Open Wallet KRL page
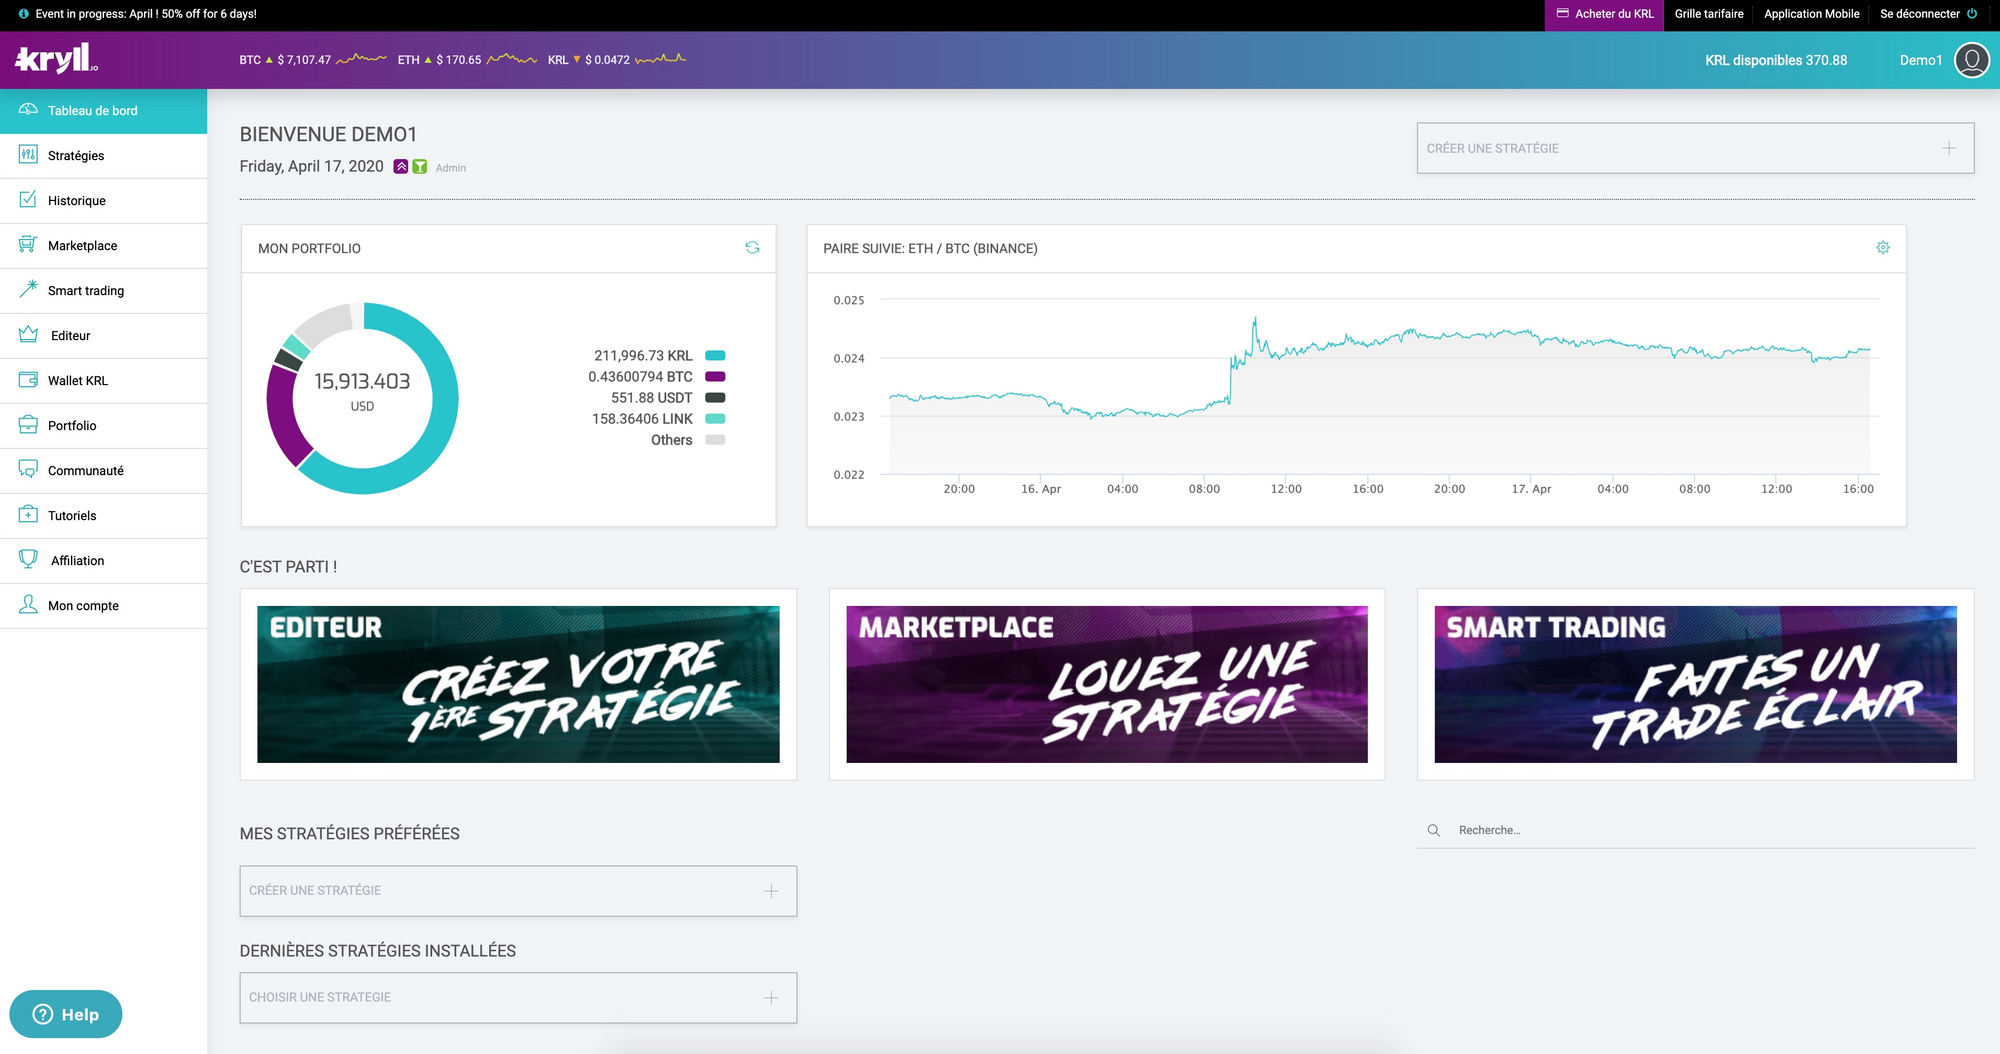This screenshot has width=2000, height=1054. [104, 381]
